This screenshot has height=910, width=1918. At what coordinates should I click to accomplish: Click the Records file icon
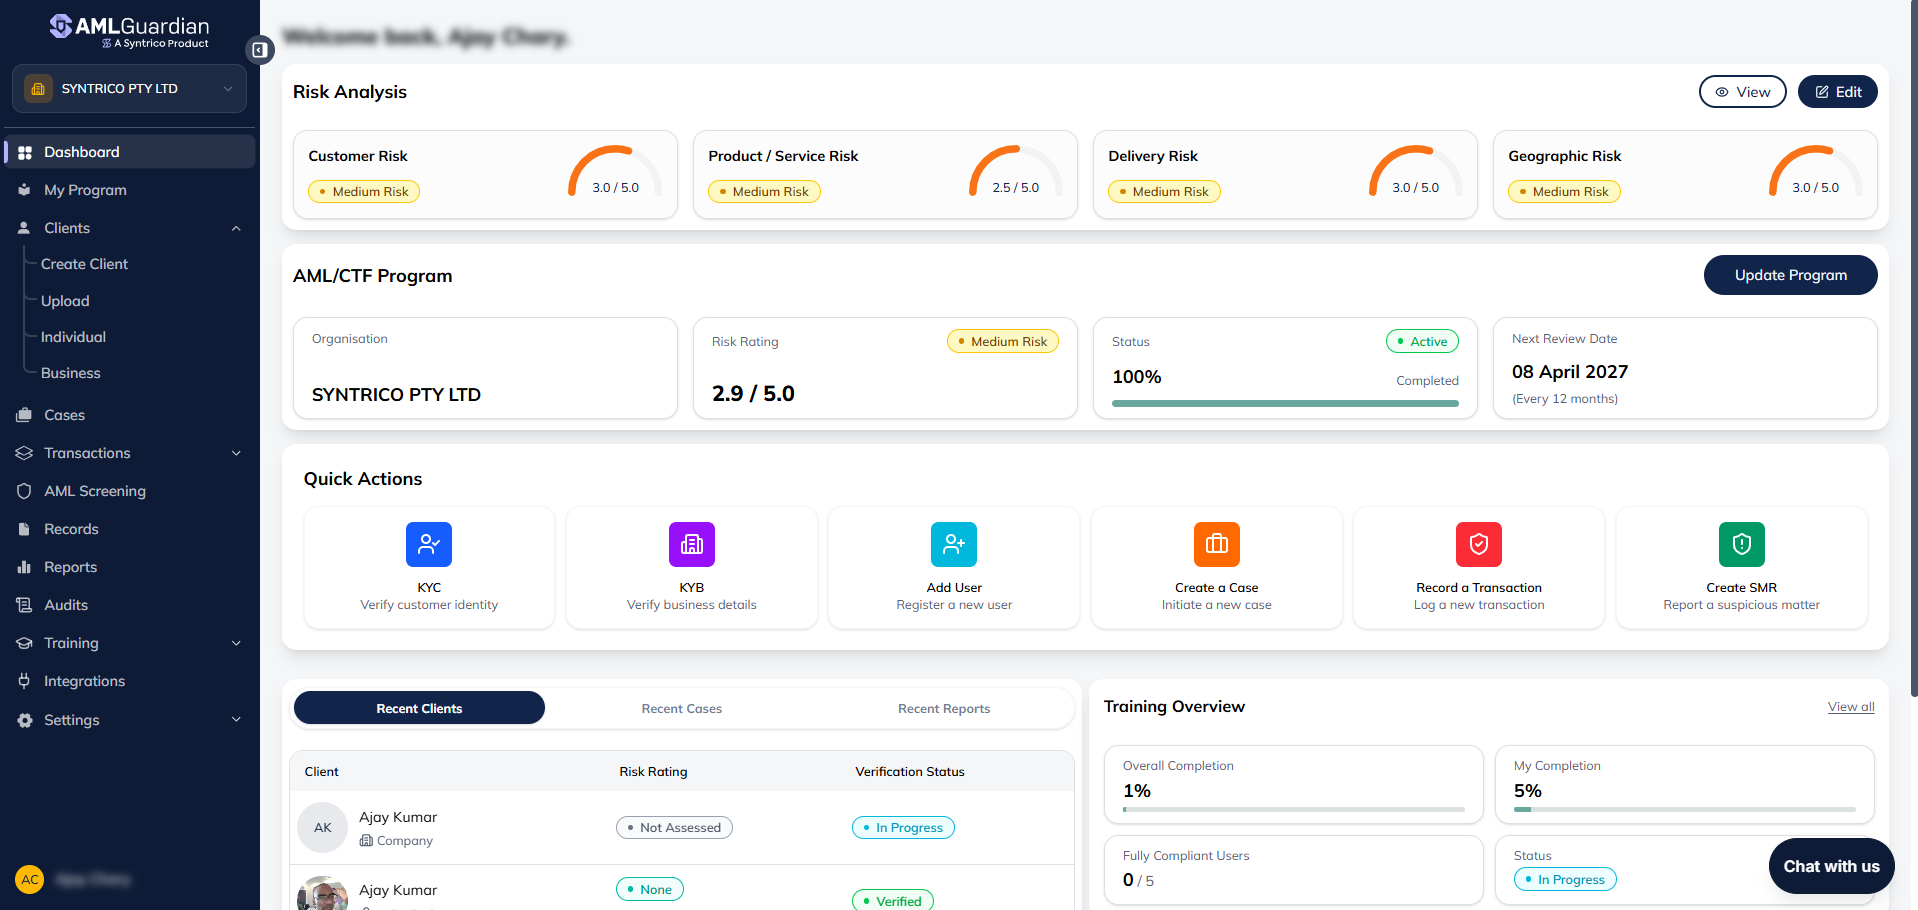25,529
